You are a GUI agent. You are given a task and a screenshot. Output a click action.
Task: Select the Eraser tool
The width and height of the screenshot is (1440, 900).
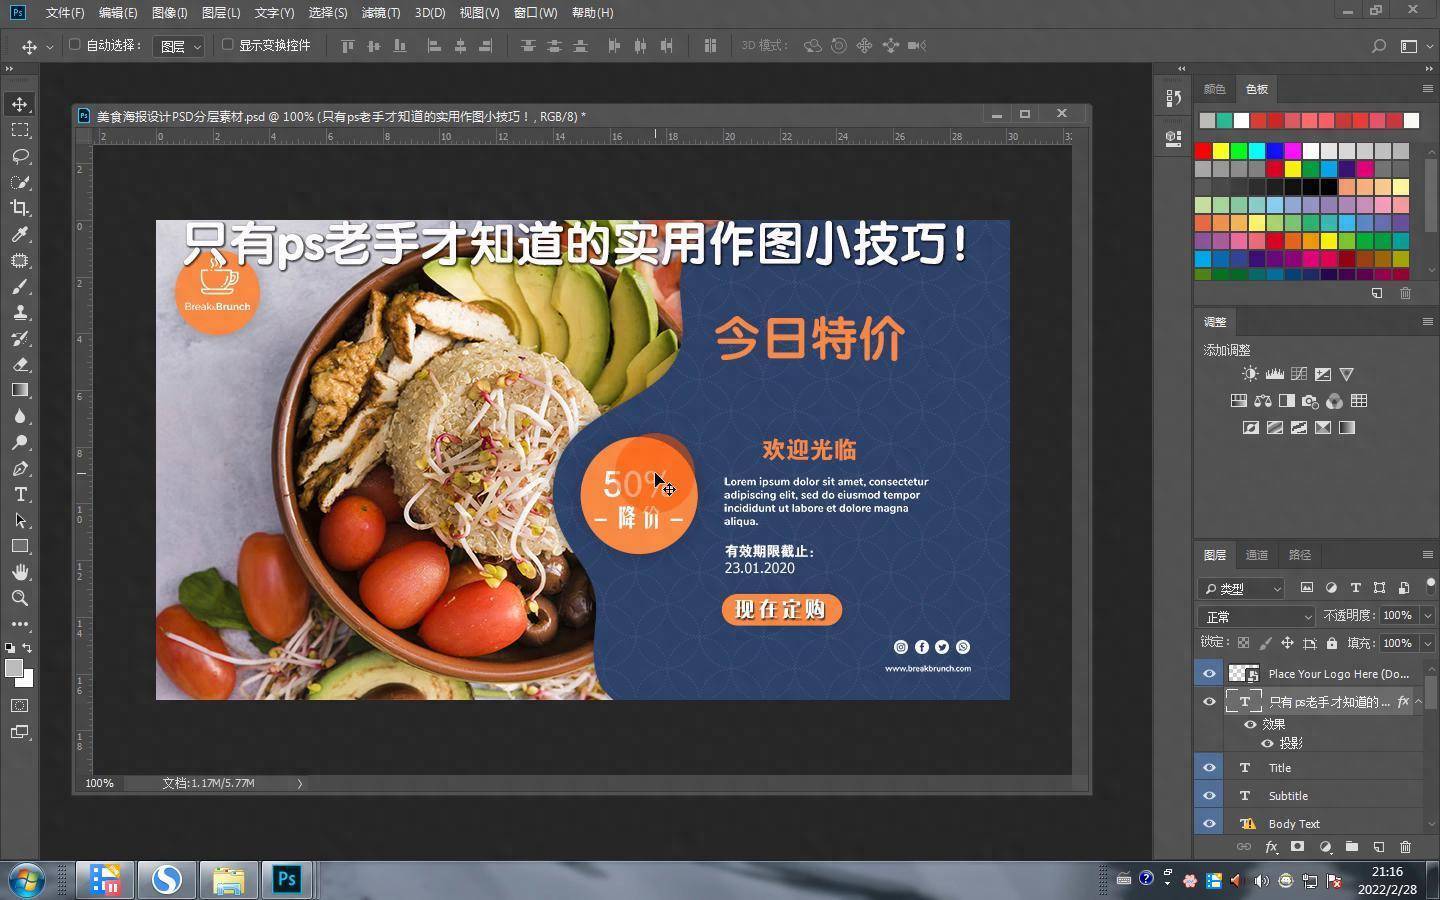20,364
